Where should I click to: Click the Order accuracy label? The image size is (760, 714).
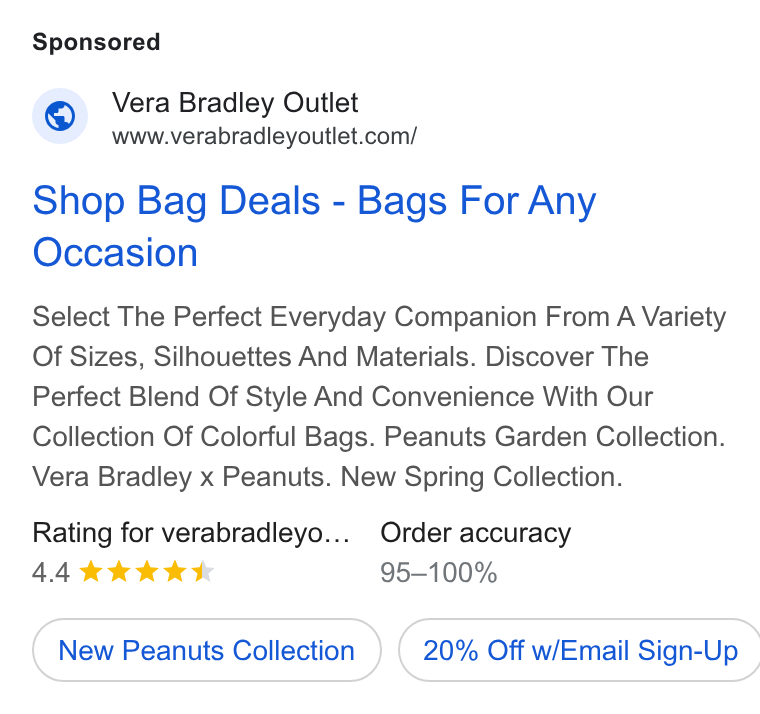pos(475,533)
